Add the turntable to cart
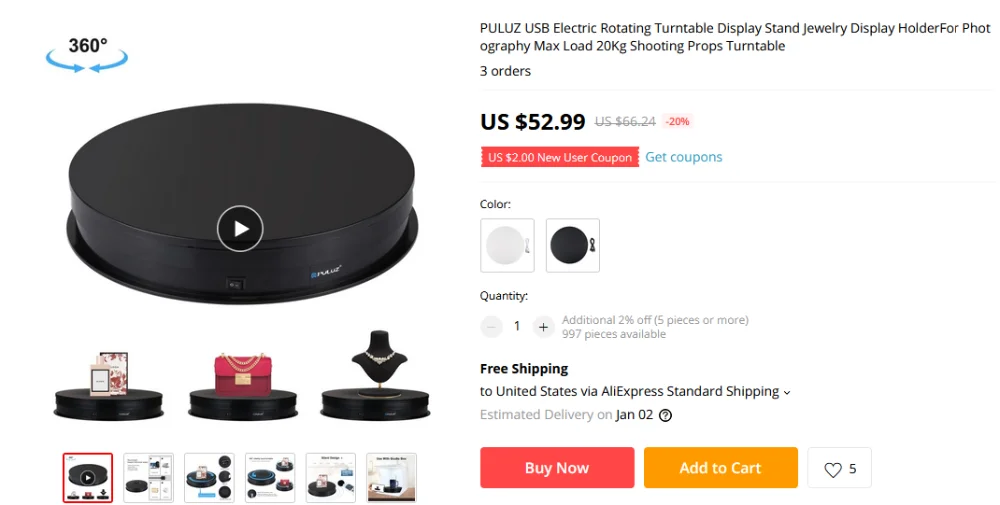Image resolution: width=1000 pixels, height=505 pixels. [721, 467]
